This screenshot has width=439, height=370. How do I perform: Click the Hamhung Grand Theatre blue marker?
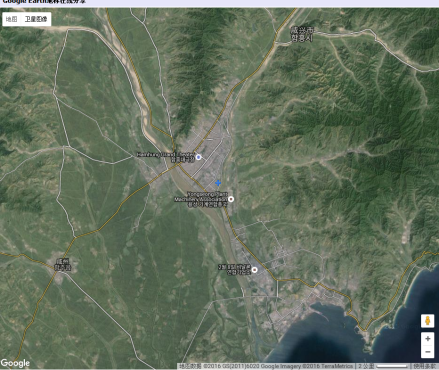[x=199, y=157]
